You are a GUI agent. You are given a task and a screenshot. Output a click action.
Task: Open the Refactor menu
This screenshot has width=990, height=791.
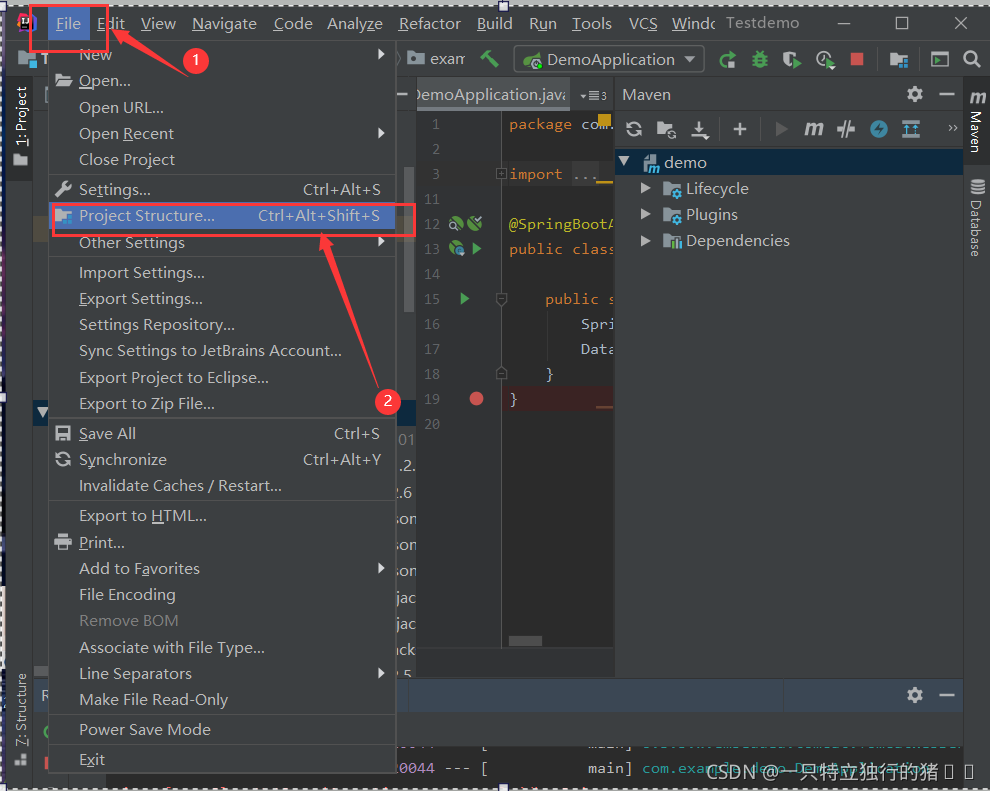tap(429, 24)
